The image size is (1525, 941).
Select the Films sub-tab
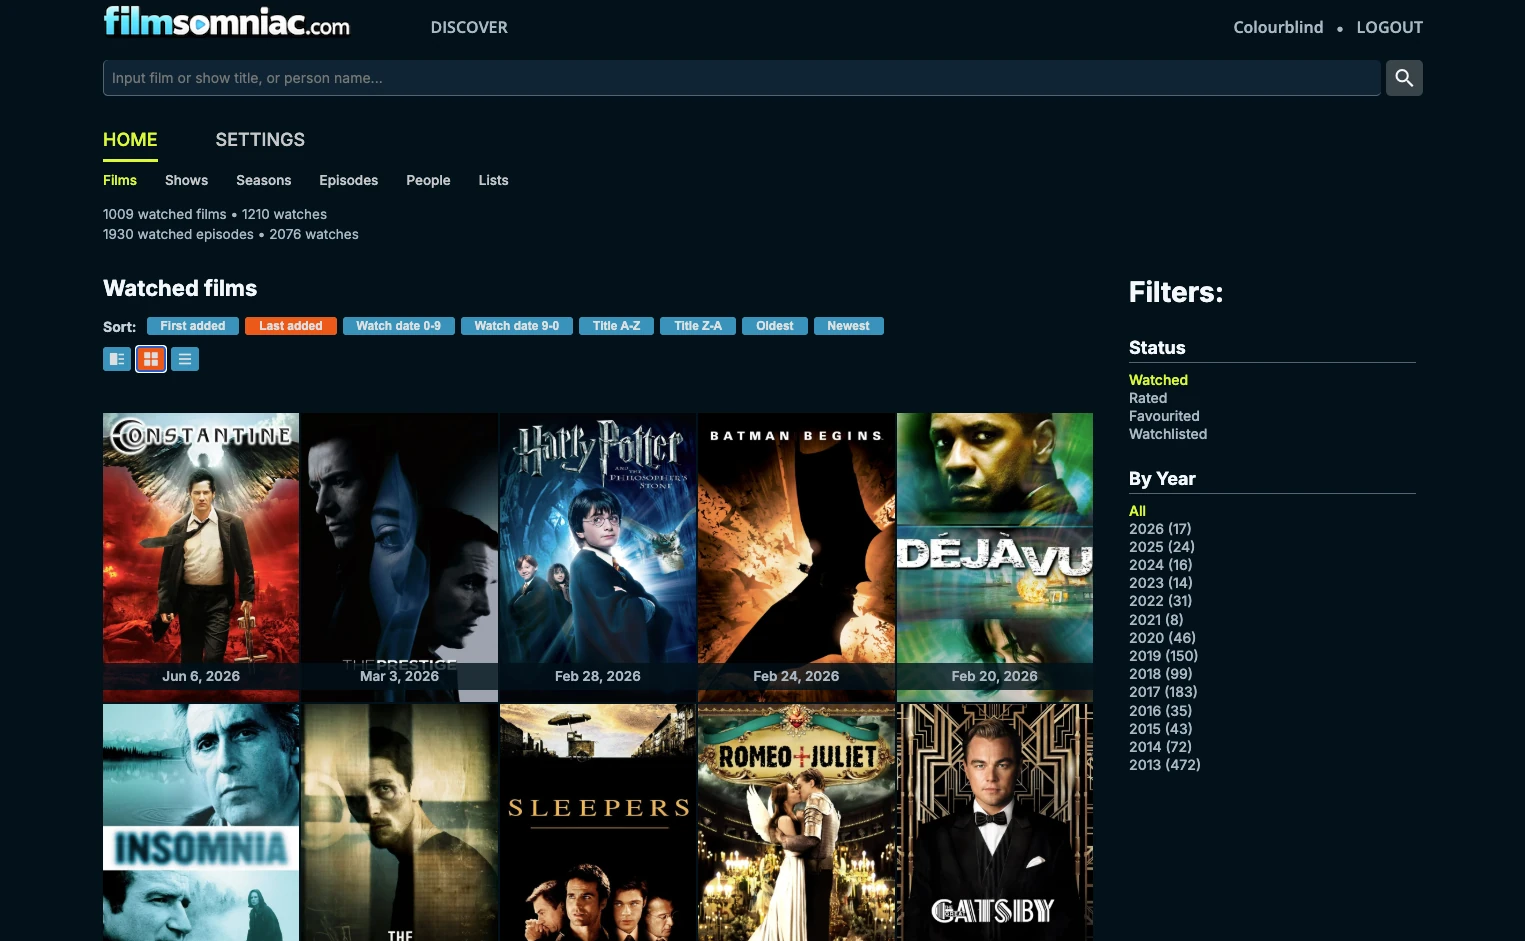click(x=120, y=181)
